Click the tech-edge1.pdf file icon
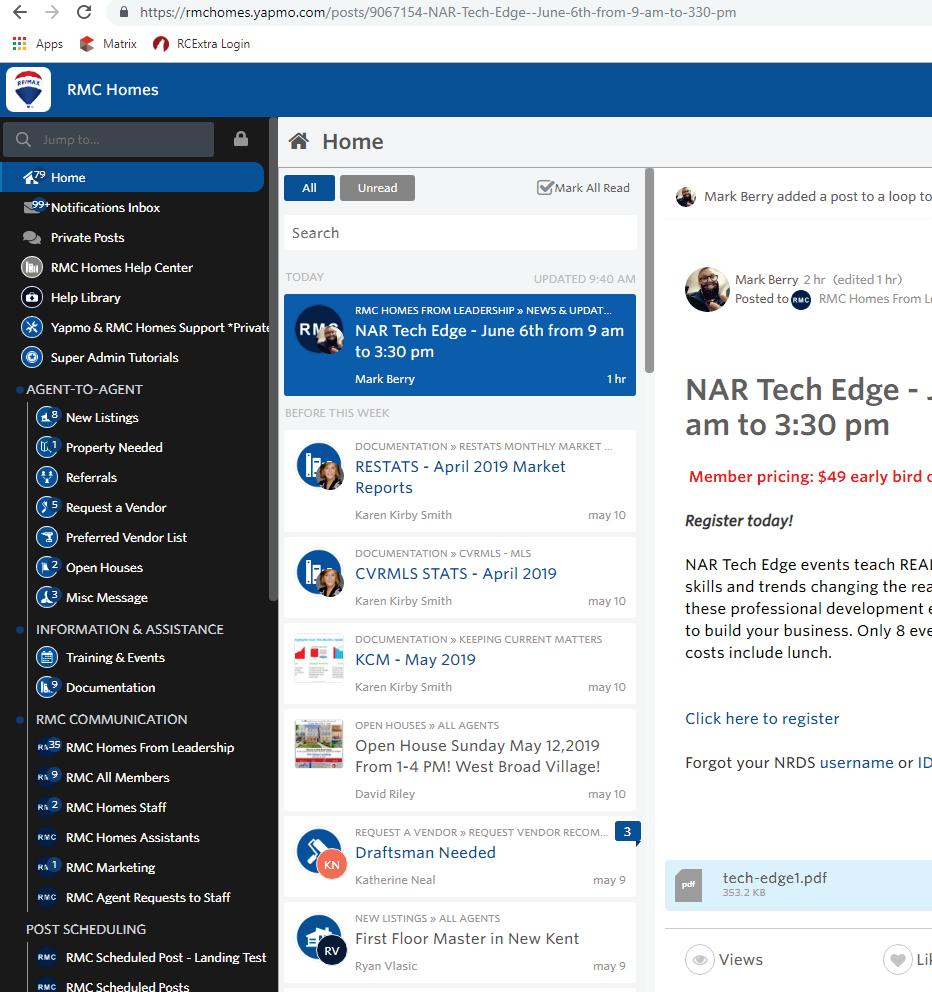 688,885
